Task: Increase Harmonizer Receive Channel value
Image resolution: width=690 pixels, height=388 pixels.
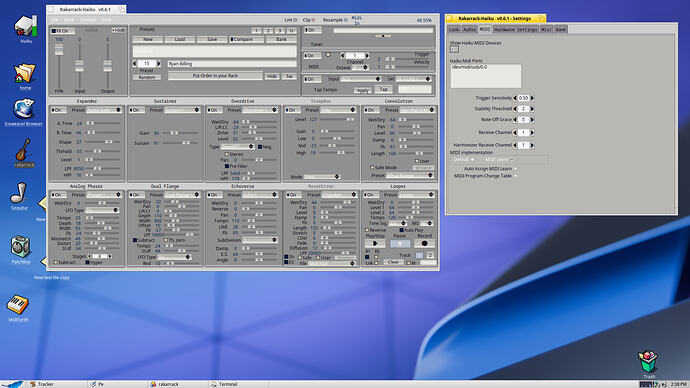Action: pos(532,145)
